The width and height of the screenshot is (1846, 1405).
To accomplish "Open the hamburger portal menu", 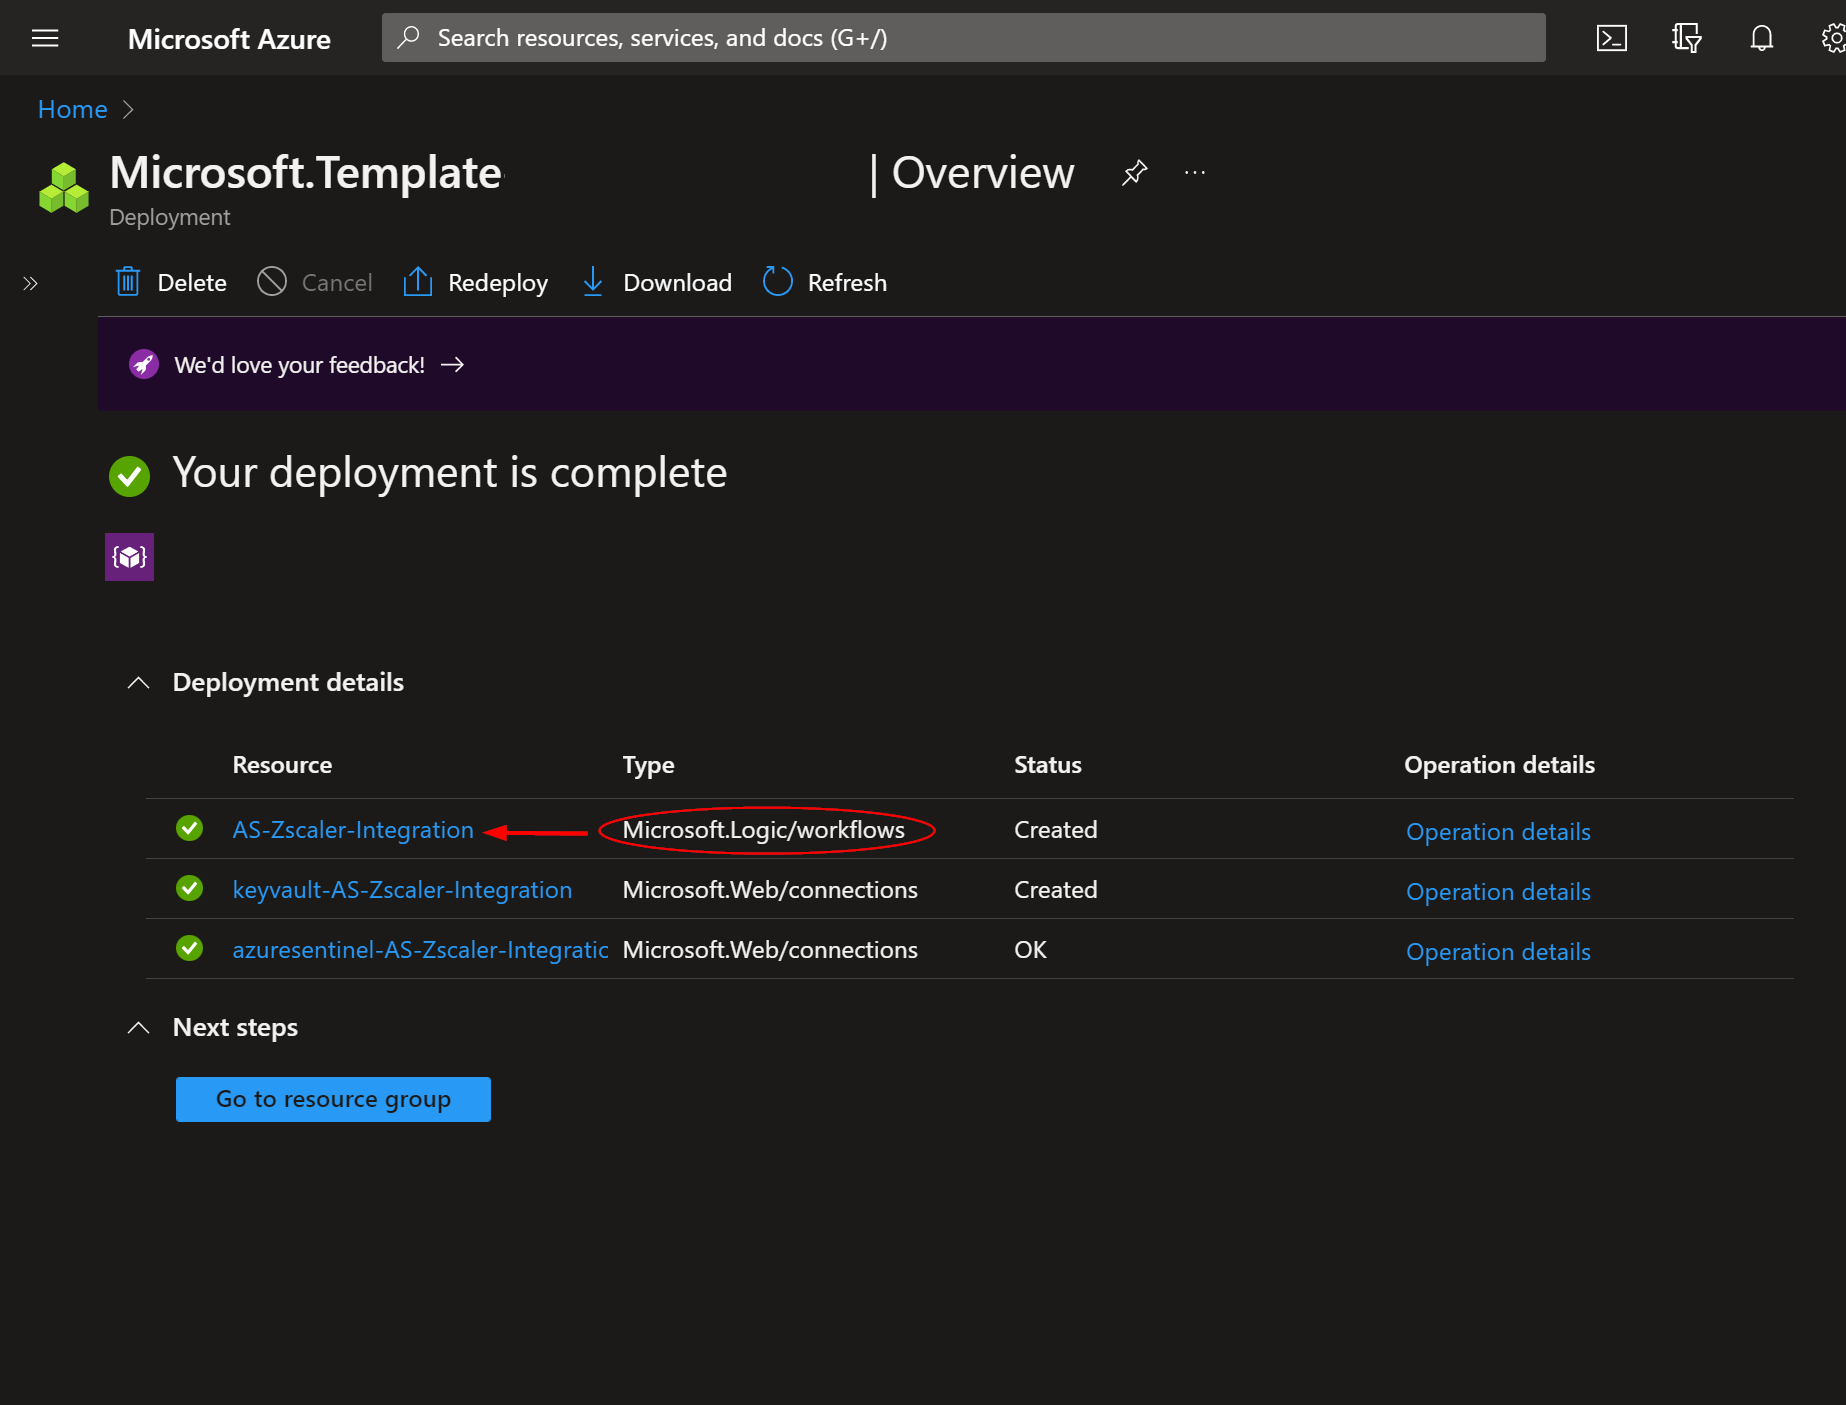I will point(45,38).
